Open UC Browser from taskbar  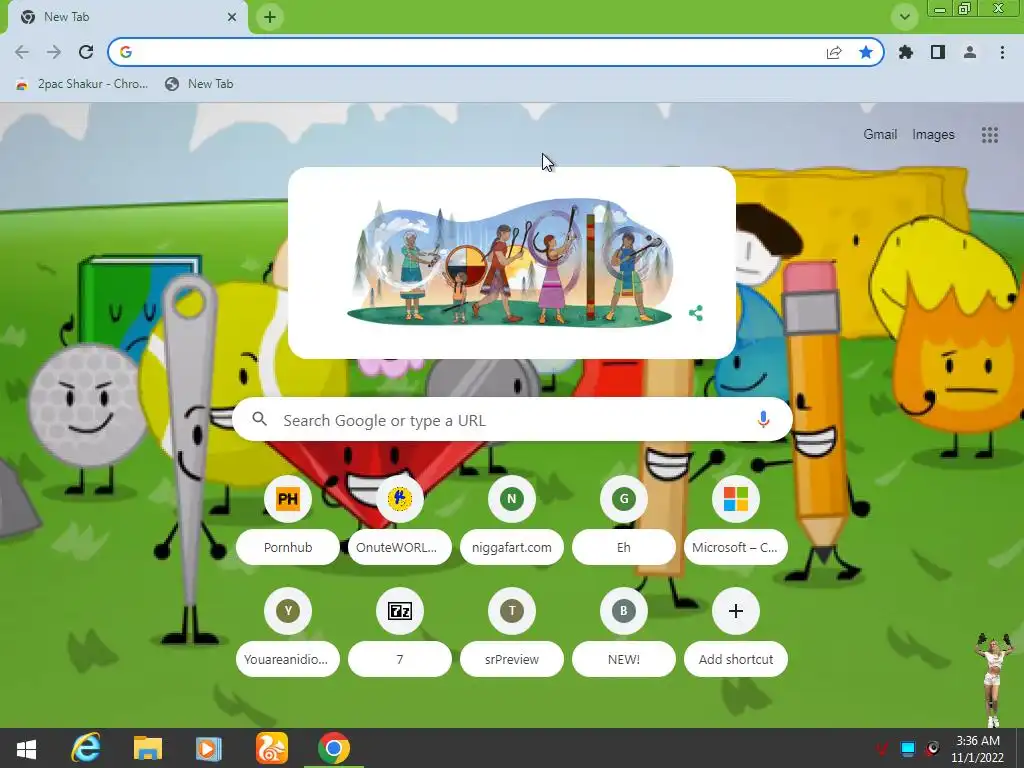click(272, 748)
